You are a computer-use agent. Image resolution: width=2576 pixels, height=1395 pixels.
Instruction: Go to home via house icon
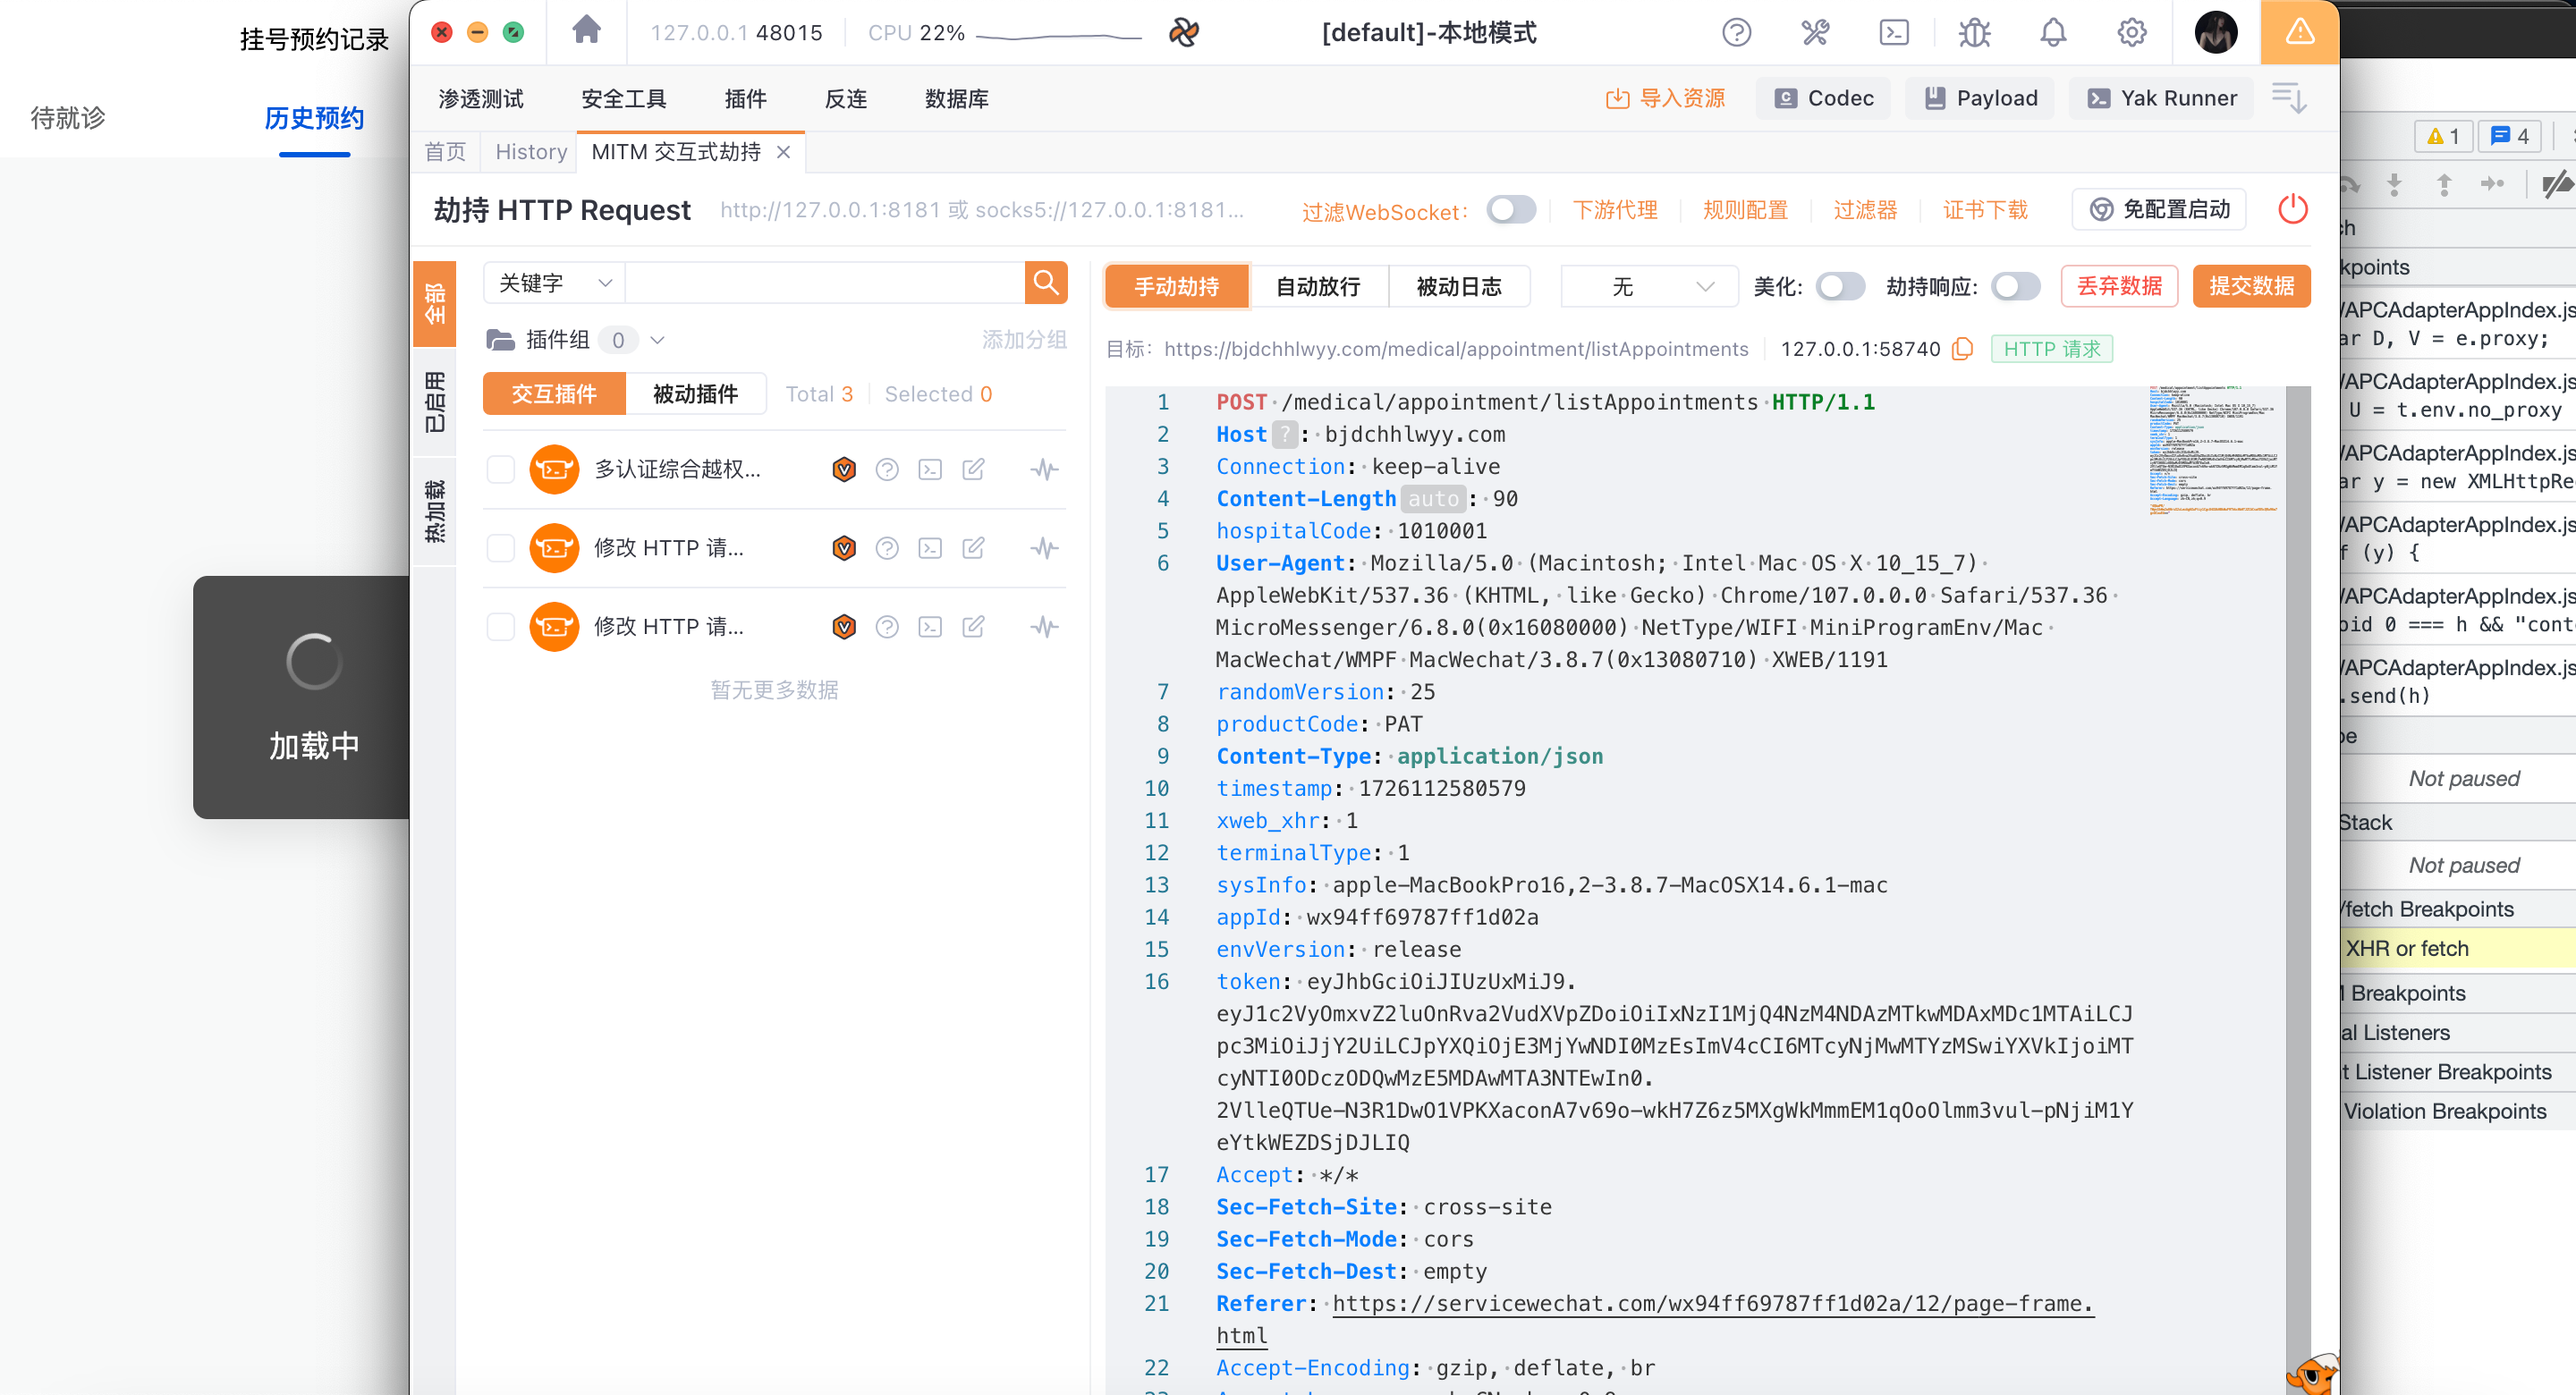click(586, 31)
